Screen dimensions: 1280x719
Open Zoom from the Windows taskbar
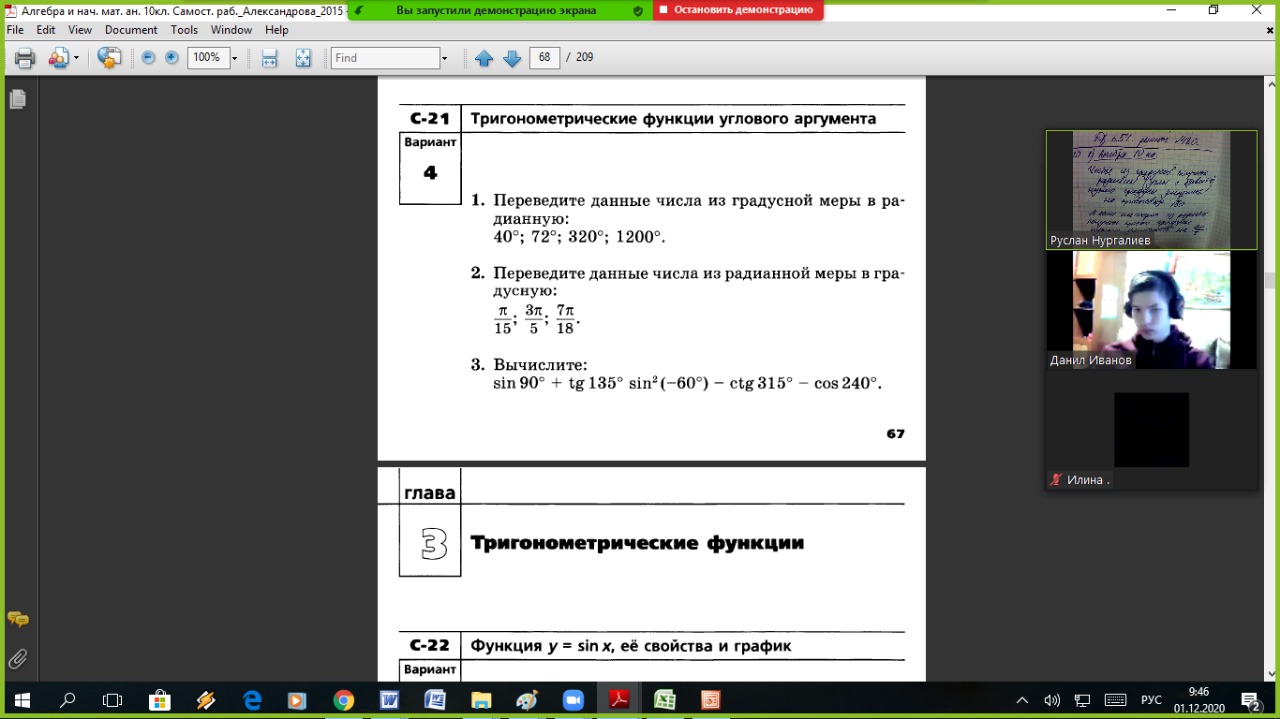pyautogui.click(x=573, y=700)
